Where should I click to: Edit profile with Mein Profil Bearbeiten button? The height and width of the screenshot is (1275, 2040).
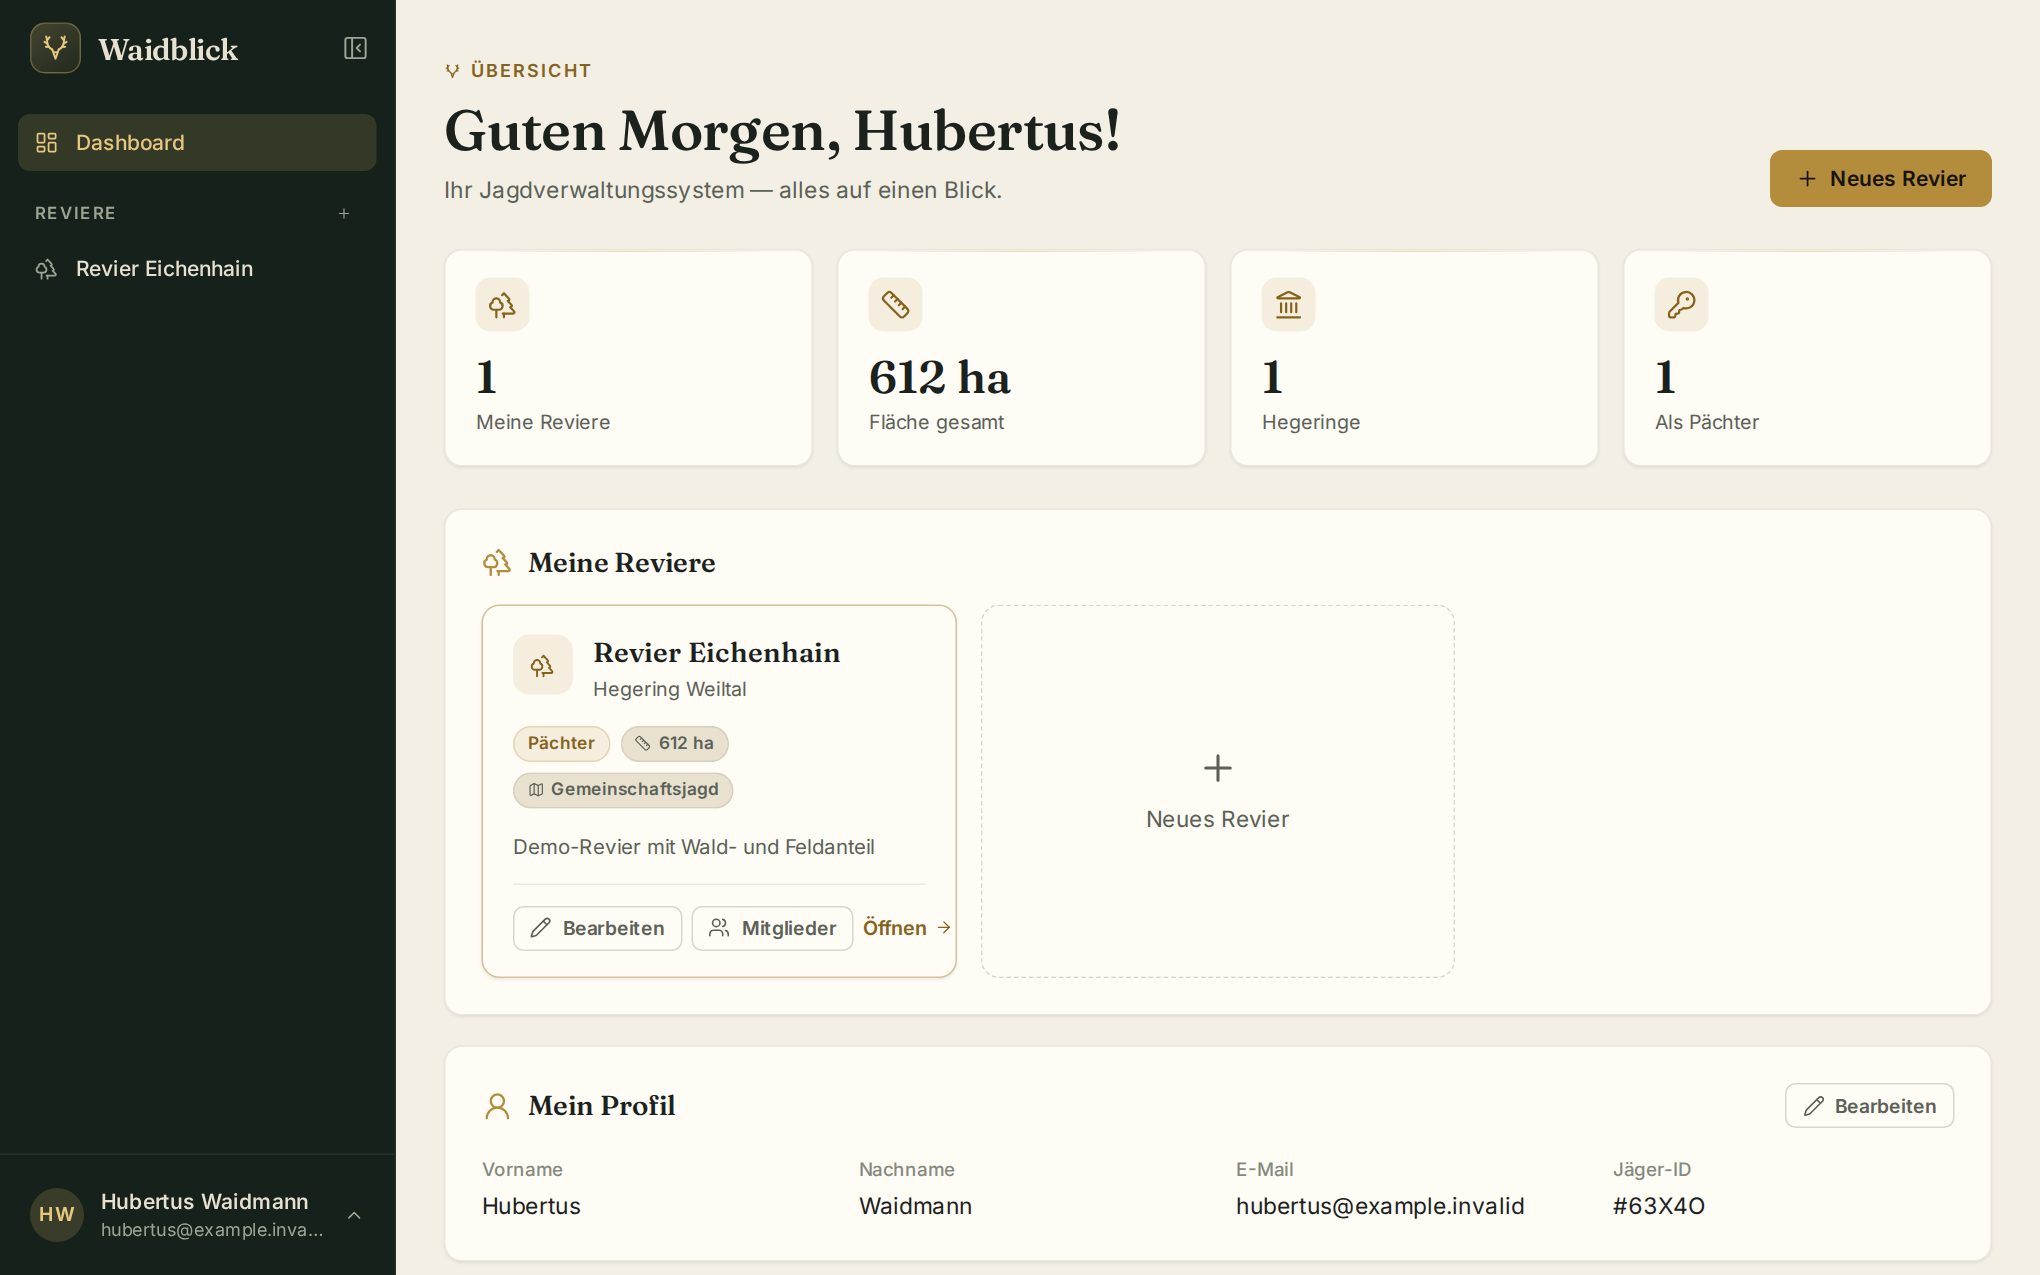(x=1869, y=1106)
